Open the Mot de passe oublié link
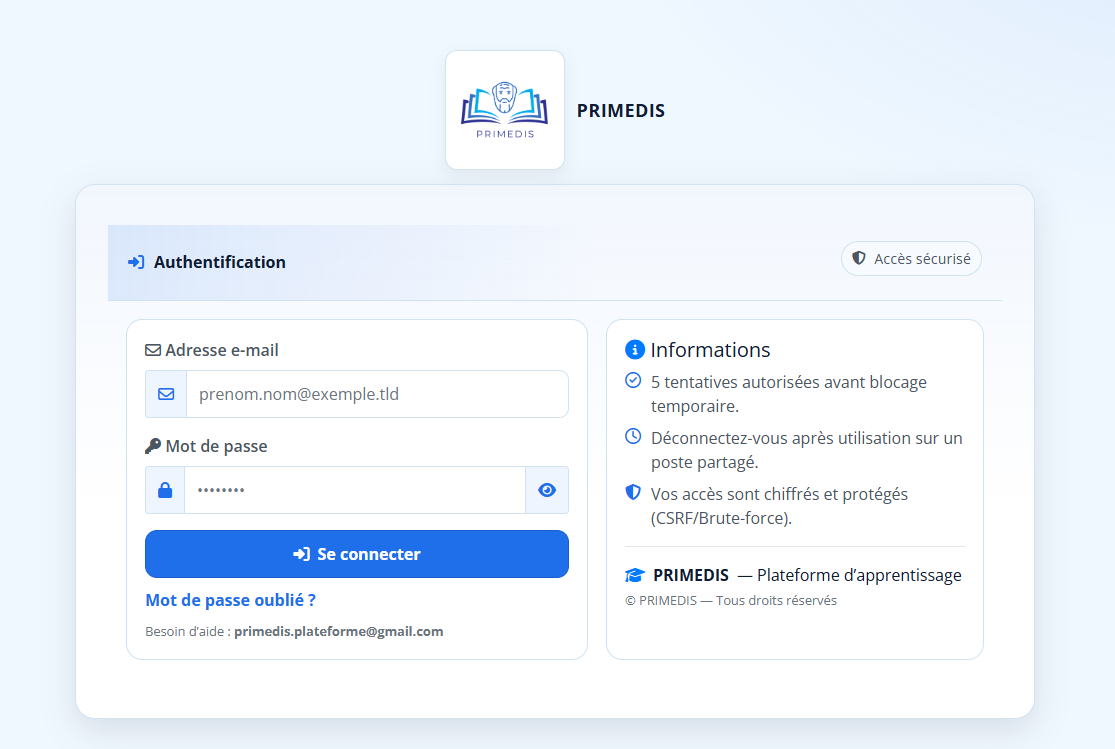1115x749 pixels. click(230, 600)
